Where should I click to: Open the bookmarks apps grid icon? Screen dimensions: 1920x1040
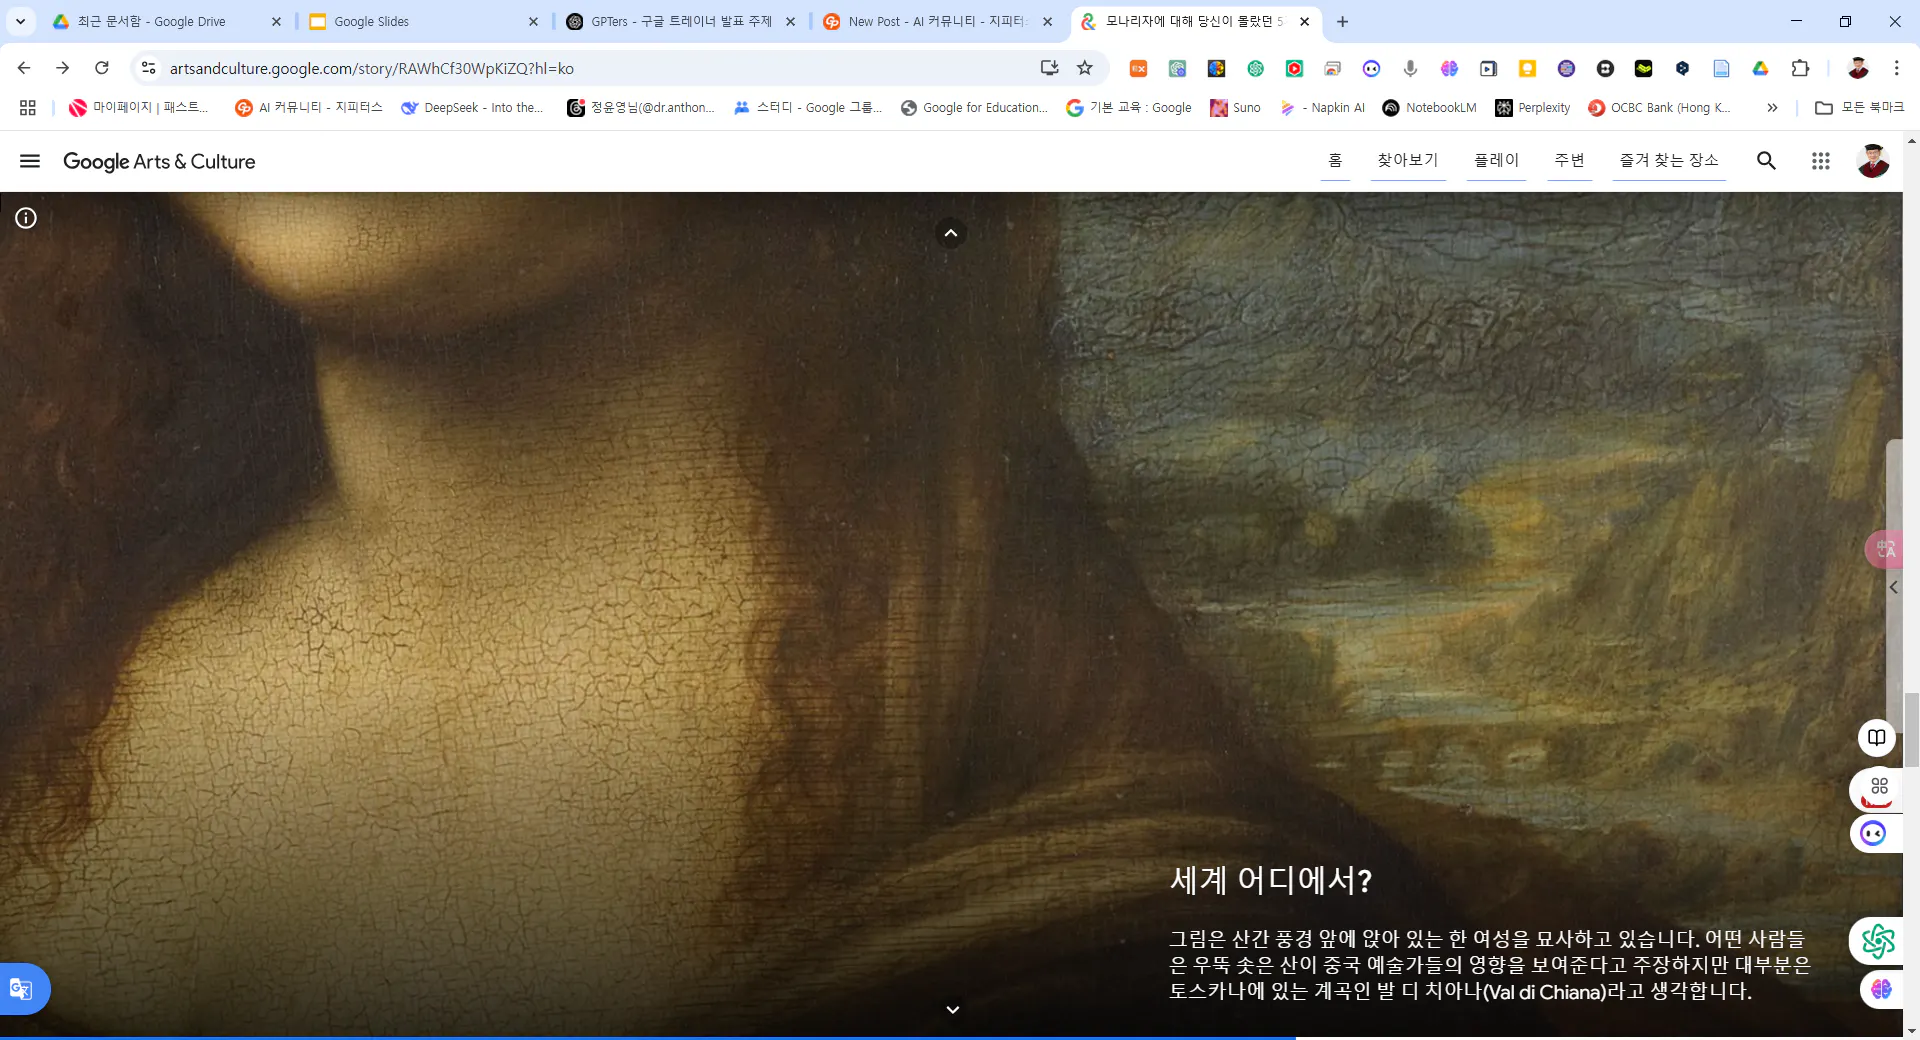coord(28,107)
